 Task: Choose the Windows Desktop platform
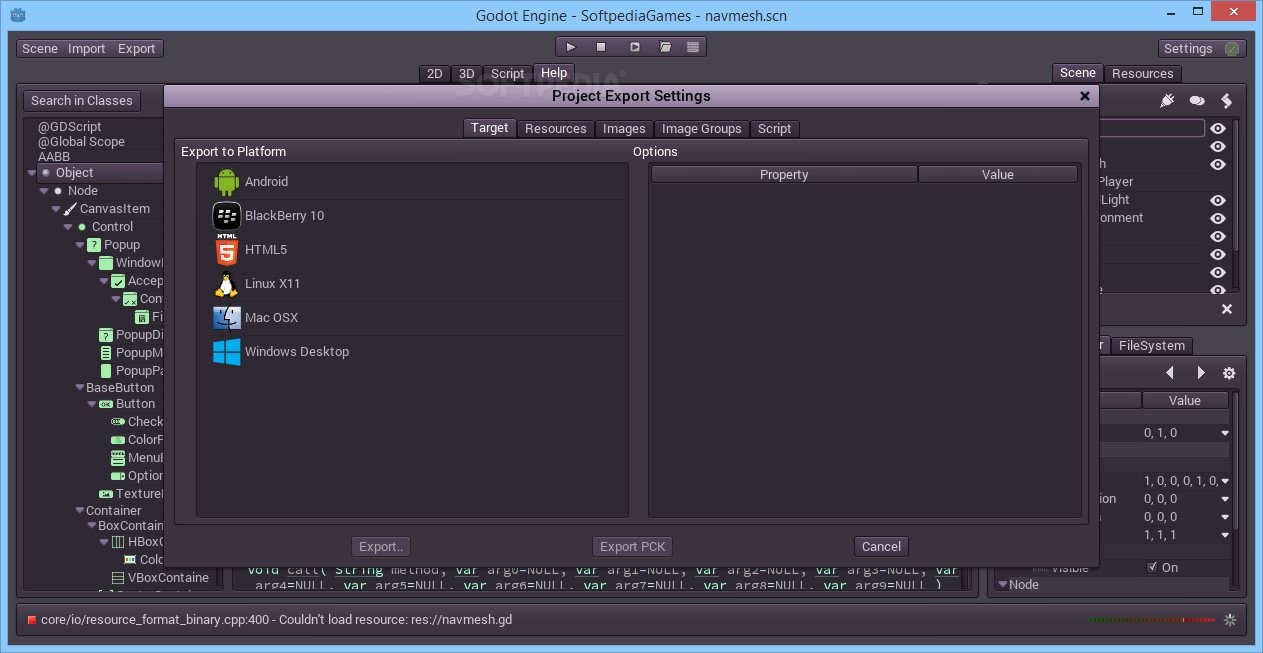[296, 351]
